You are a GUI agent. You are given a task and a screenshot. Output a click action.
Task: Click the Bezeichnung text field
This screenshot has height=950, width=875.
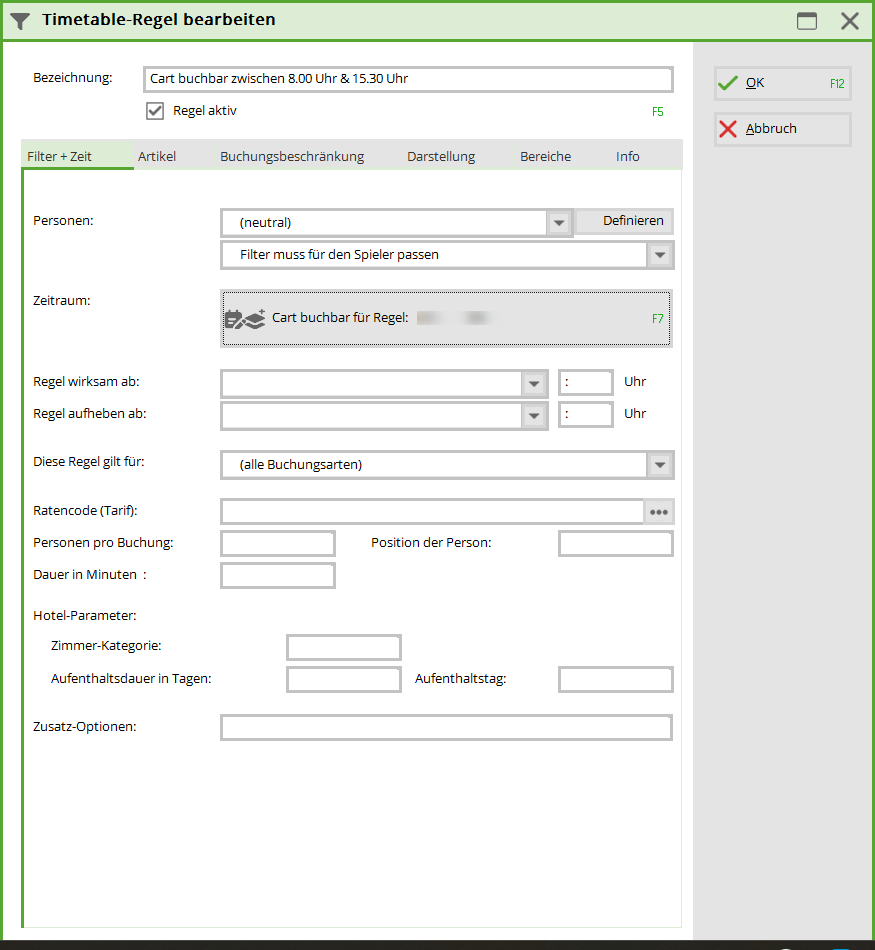408,79
